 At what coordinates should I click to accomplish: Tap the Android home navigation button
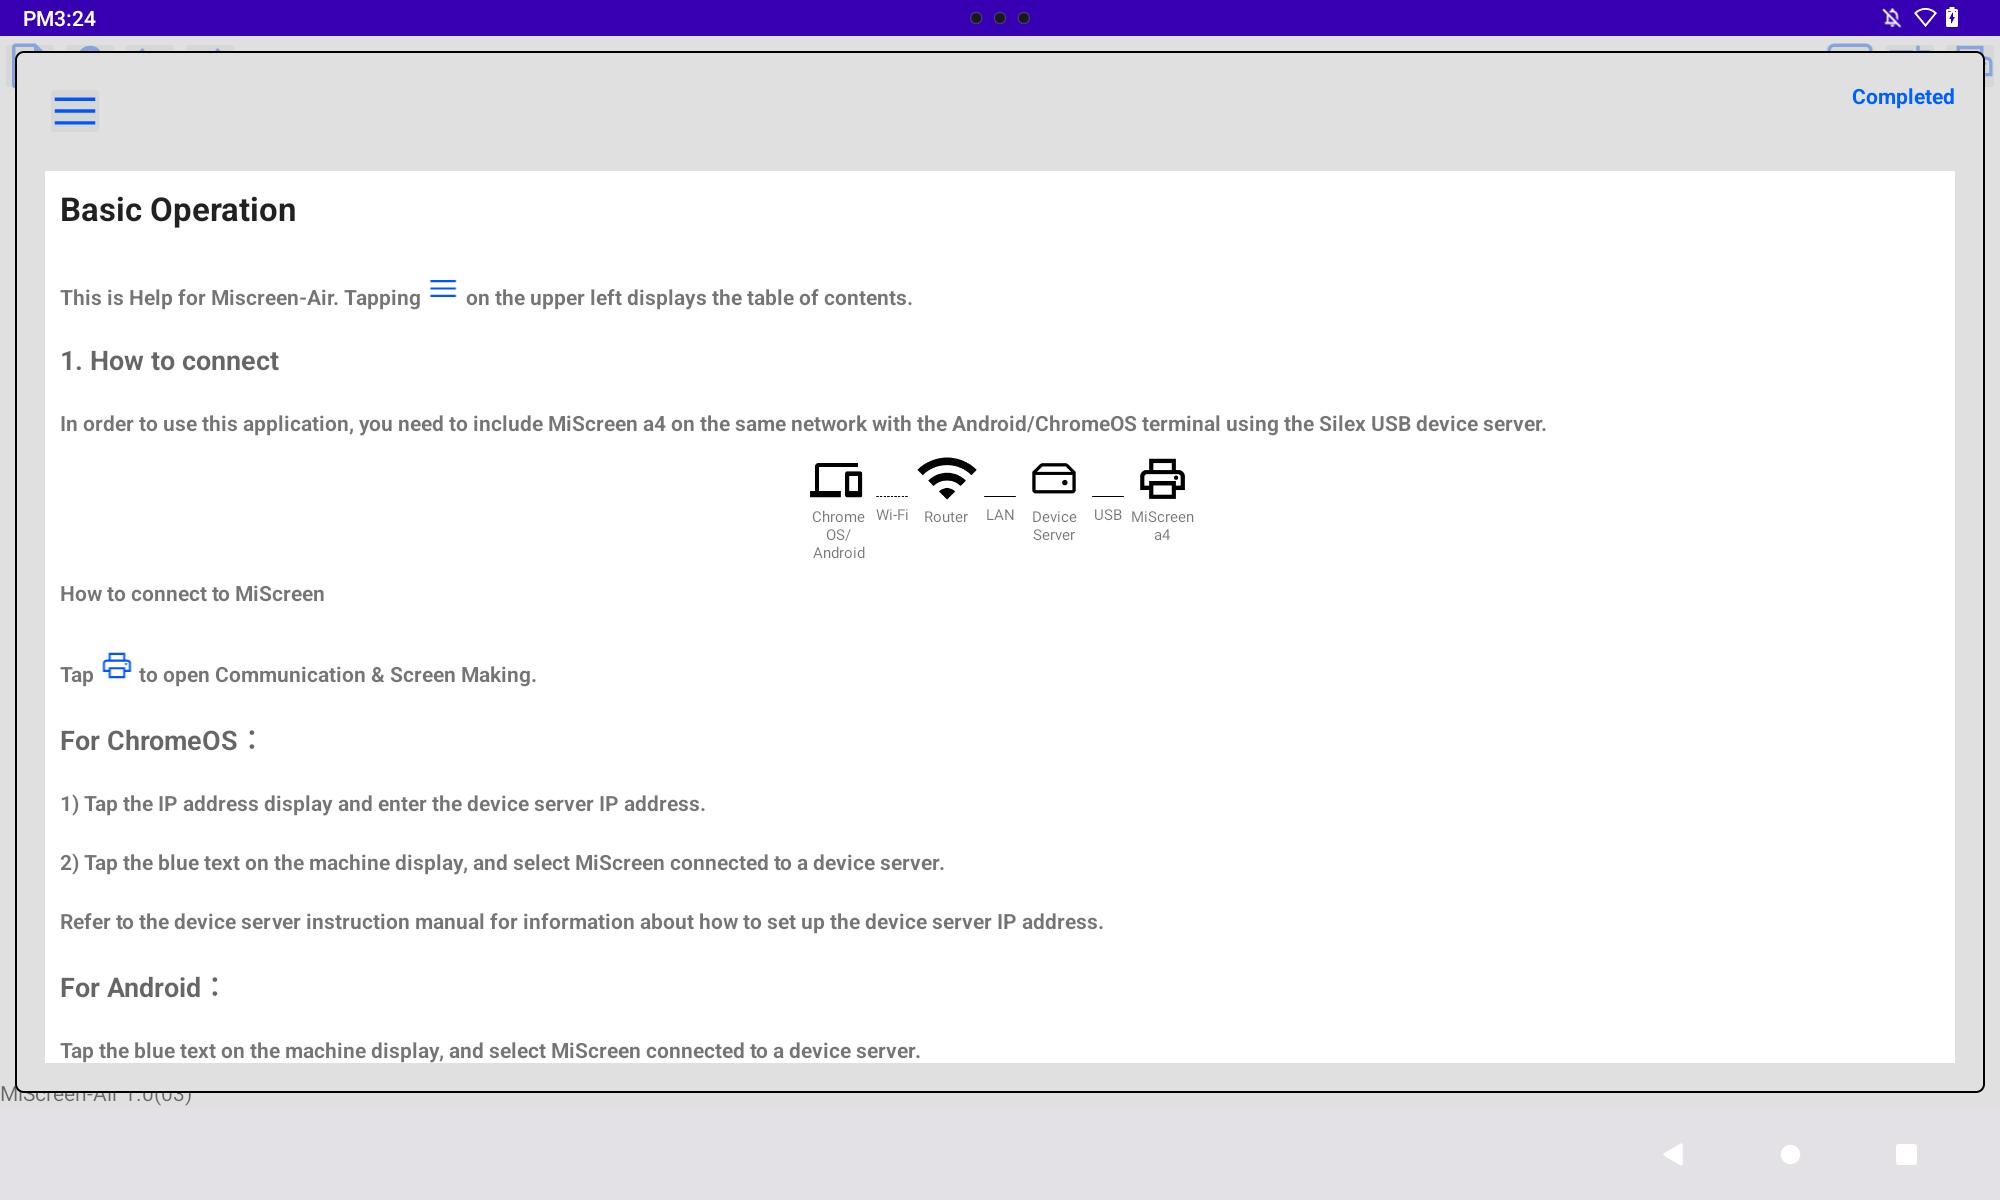point(1790,1154)
